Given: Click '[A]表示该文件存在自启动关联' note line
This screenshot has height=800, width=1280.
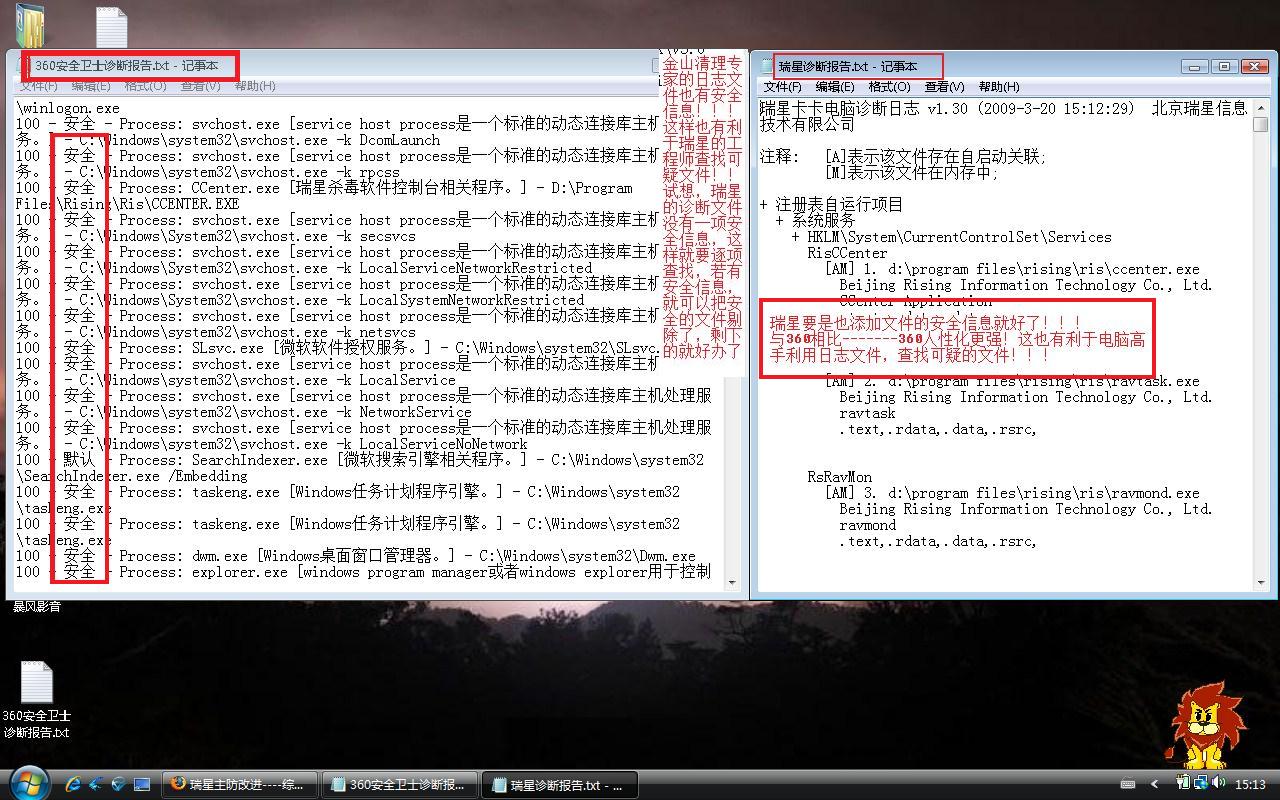Looking at the screenshot, I should pyautogui.click(x=935, y=156).
